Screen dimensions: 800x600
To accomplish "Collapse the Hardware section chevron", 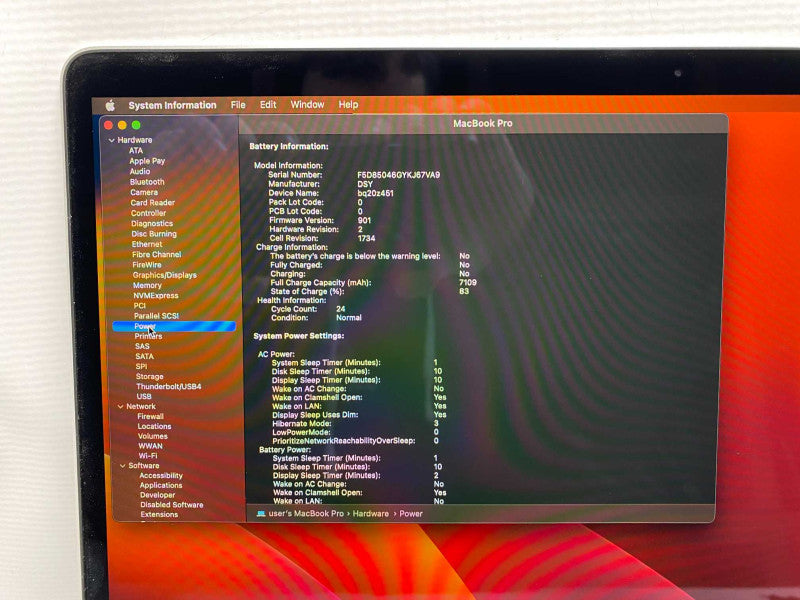I will [111, 140].
